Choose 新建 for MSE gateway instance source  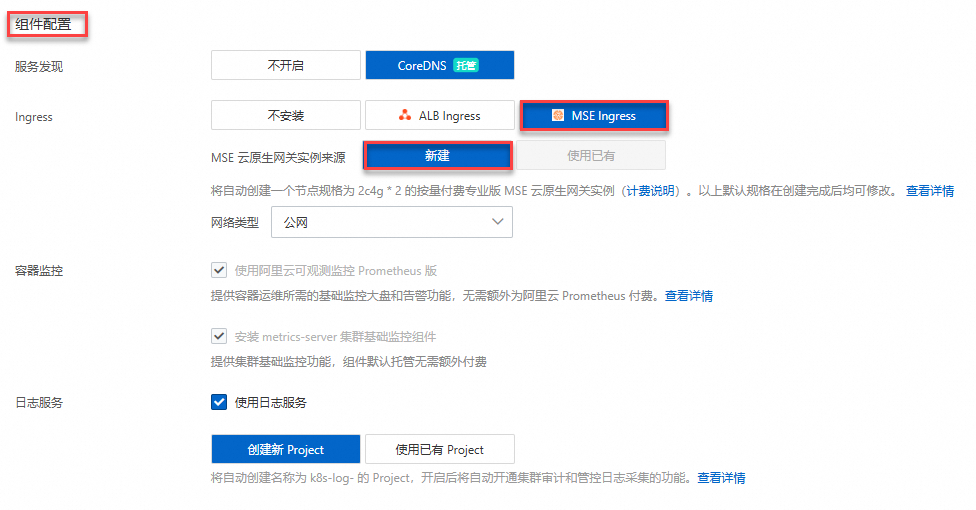(x=438, y=156)
